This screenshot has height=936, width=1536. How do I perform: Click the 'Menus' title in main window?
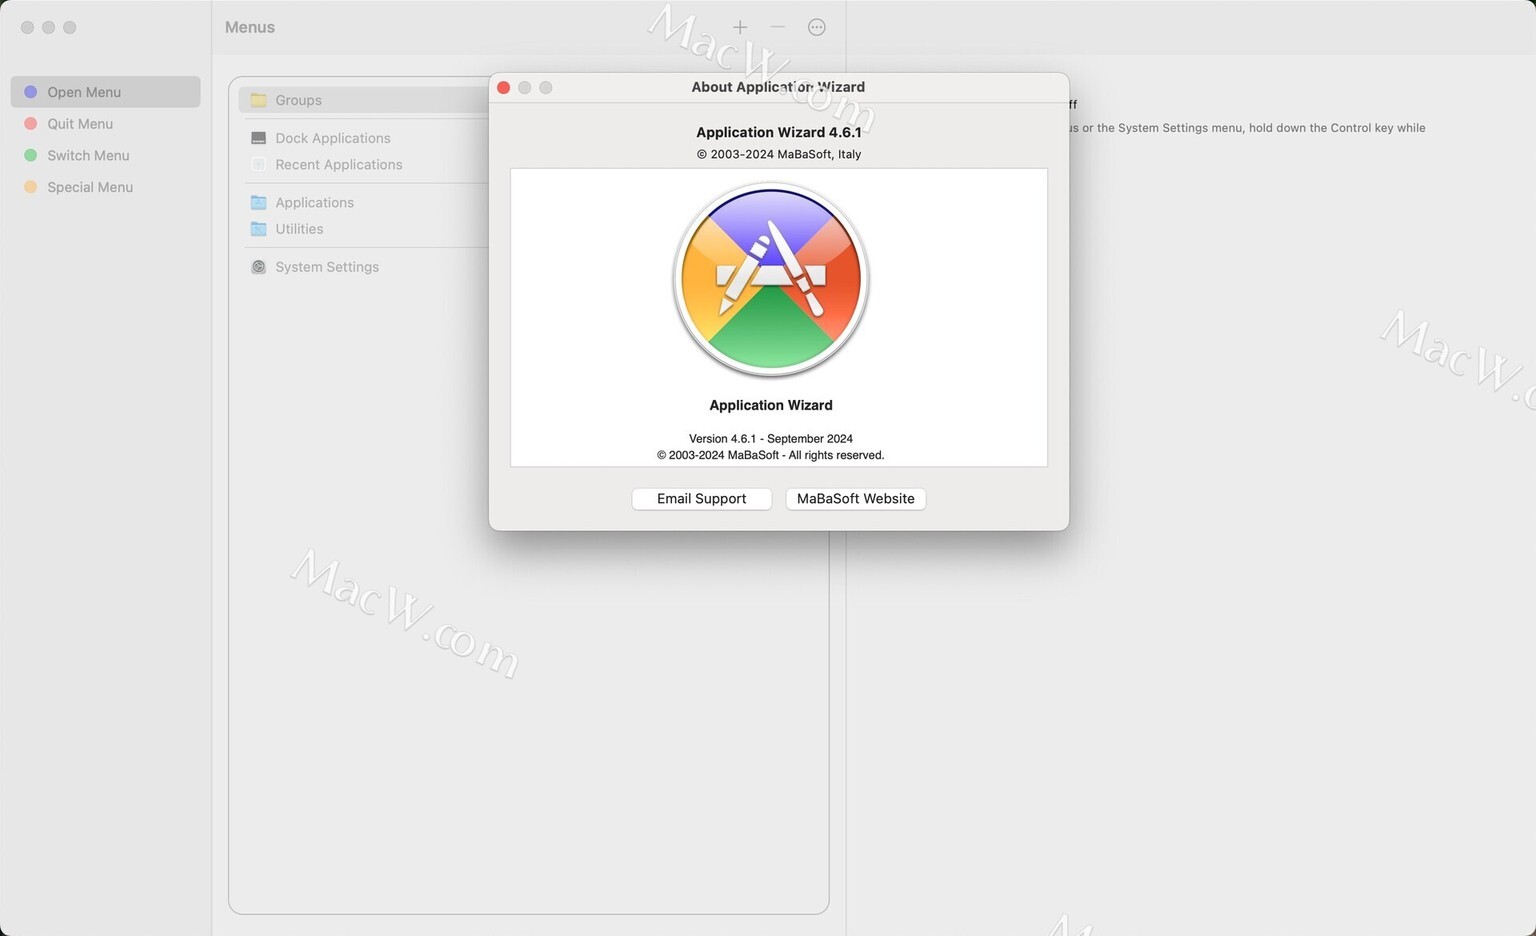click(250, 27)
